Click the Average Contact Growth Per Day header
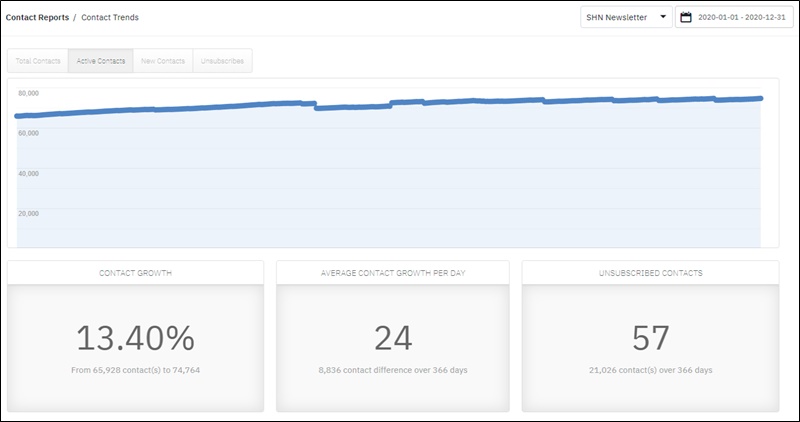The height and width of the screenshot is (422, 800). (x=393, y=272)
